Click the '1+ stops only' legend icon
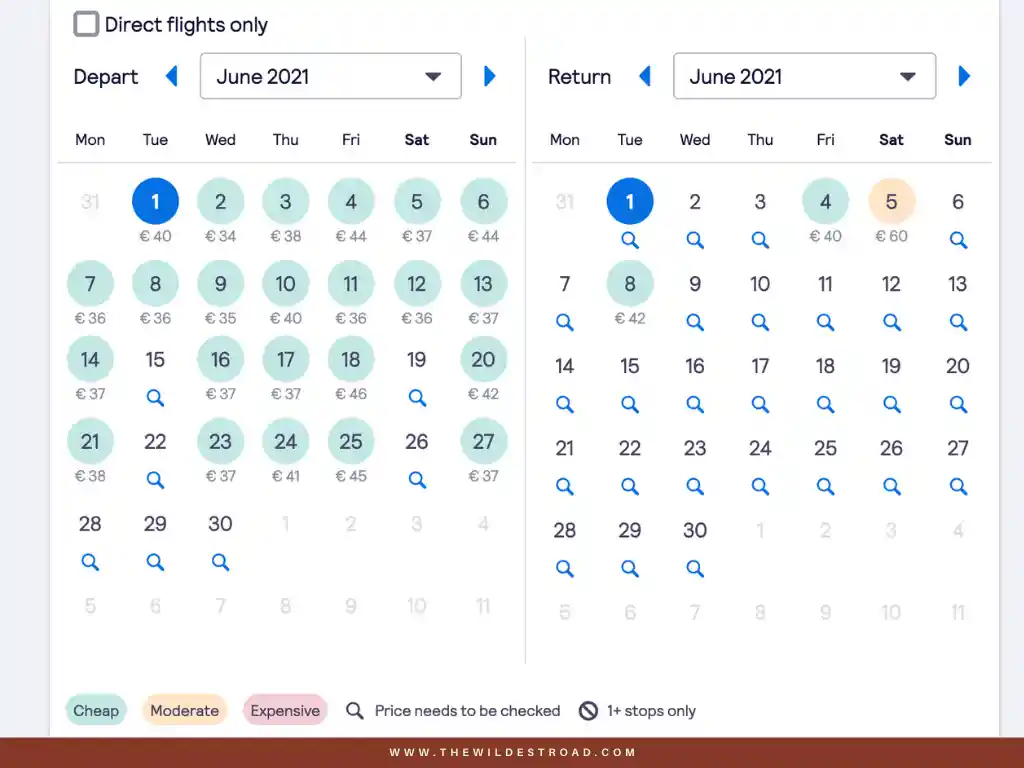1024x768 pixels. [x=589, y=710]
